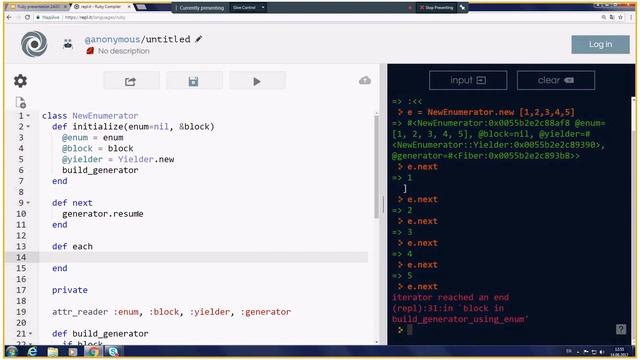The height and width of the screenshot is (360, 640).
Task: Click the console vertical scrollbar
Action: click(633, 220)
